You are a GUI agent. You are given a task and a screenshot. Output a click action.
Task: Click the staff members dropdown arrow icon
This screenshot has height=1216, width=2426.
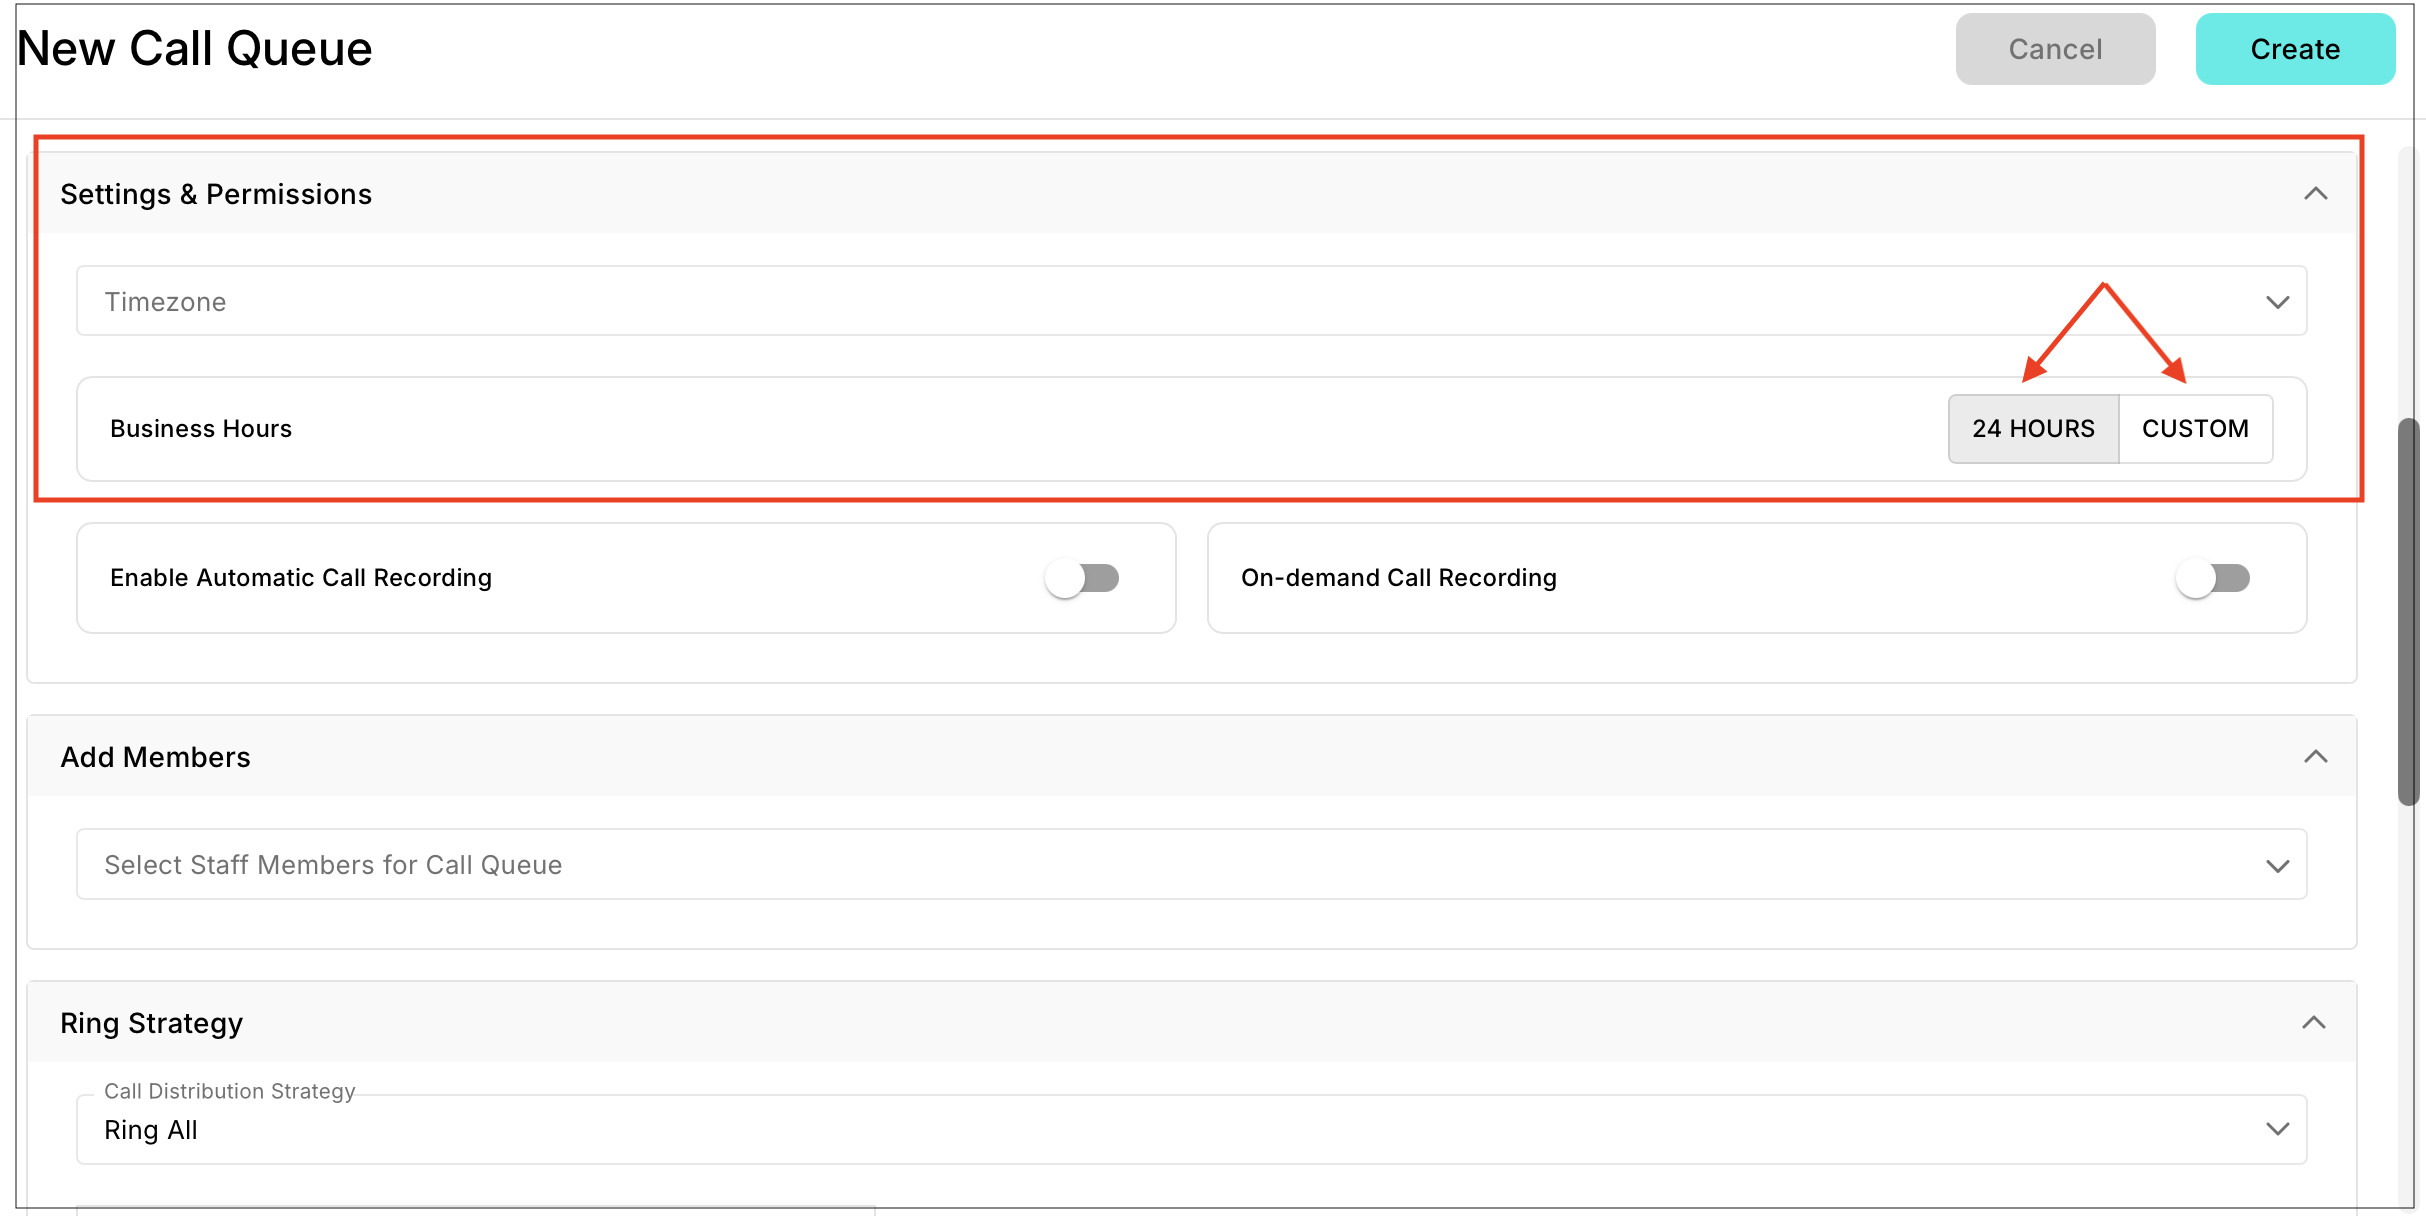[2277, 865]
